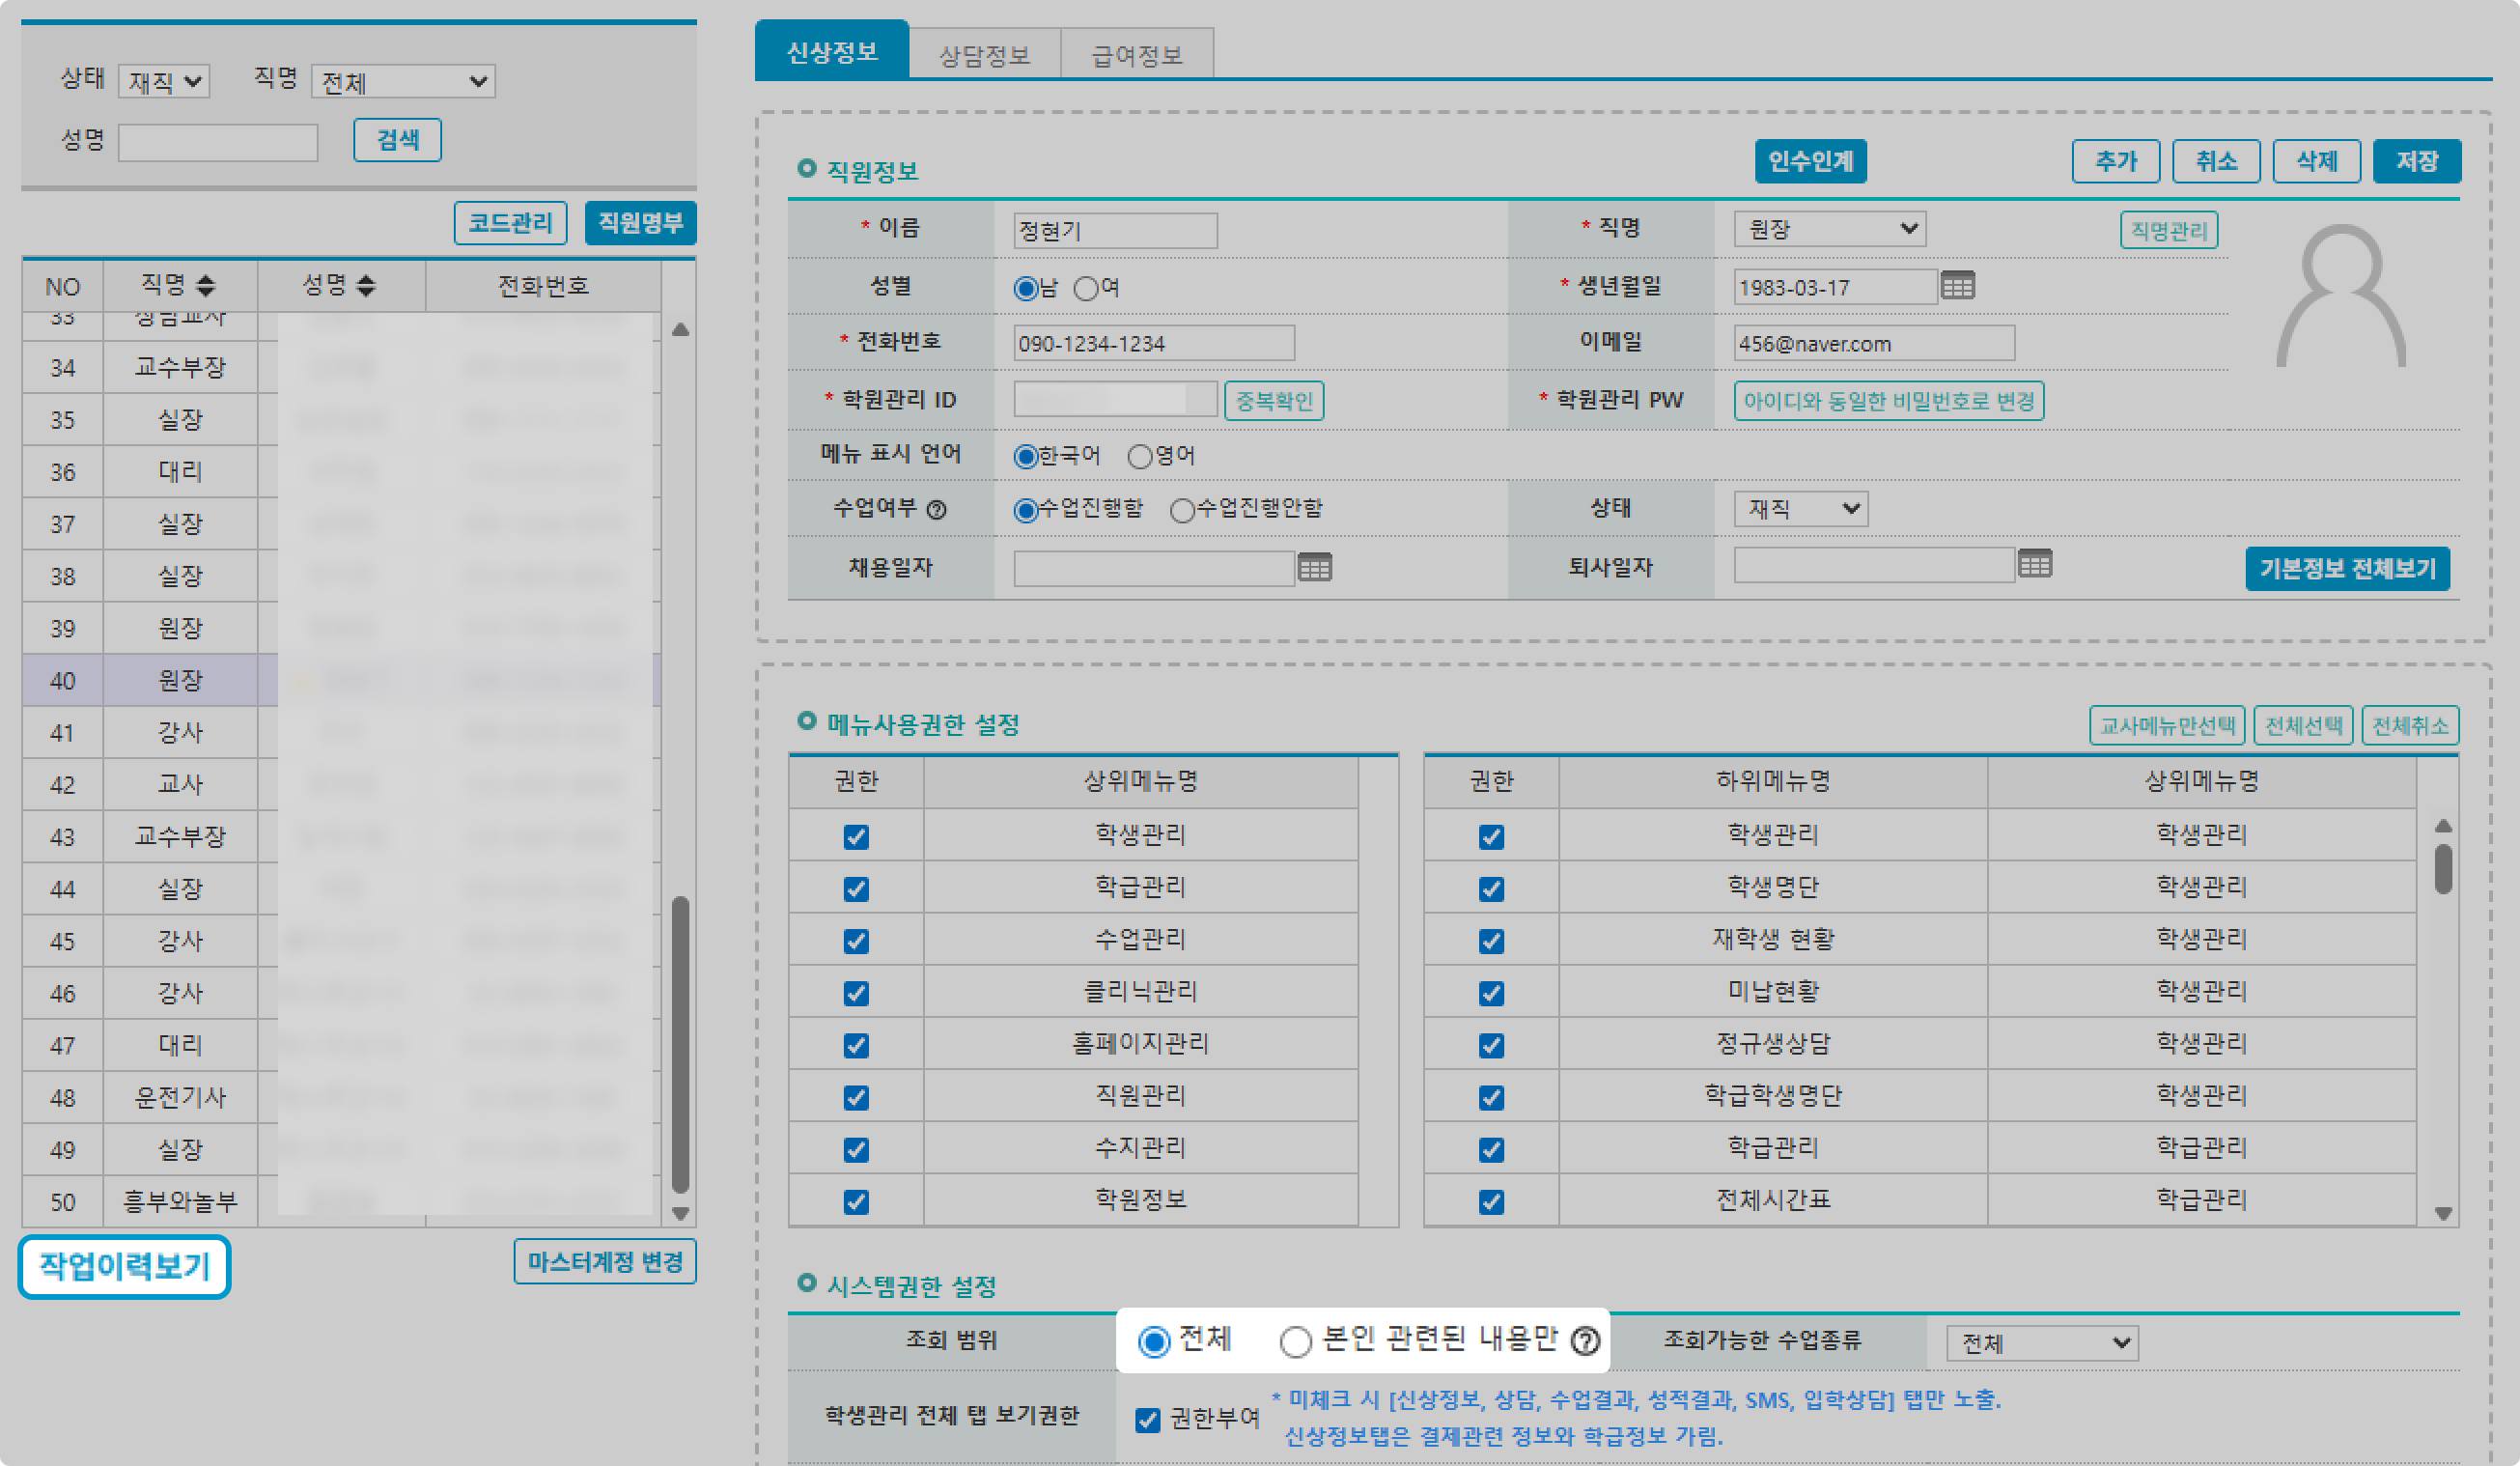
Task: Select staff row 50 흥부와놀부
Action: click(x=340, y=1201)
